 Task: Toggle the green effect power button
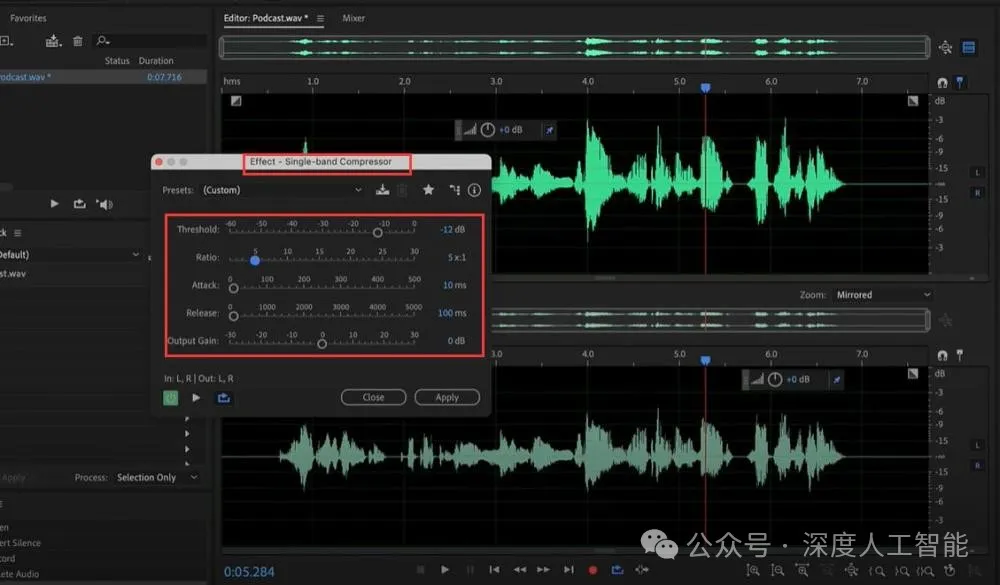[171, 397]
